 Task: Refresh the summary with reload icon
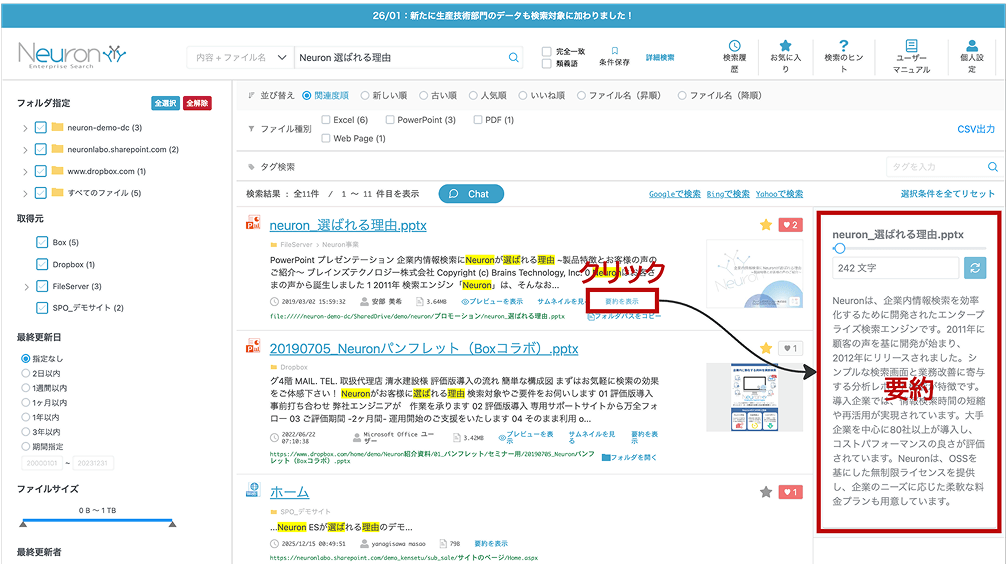pyautogui.click(x=974, y=268)
